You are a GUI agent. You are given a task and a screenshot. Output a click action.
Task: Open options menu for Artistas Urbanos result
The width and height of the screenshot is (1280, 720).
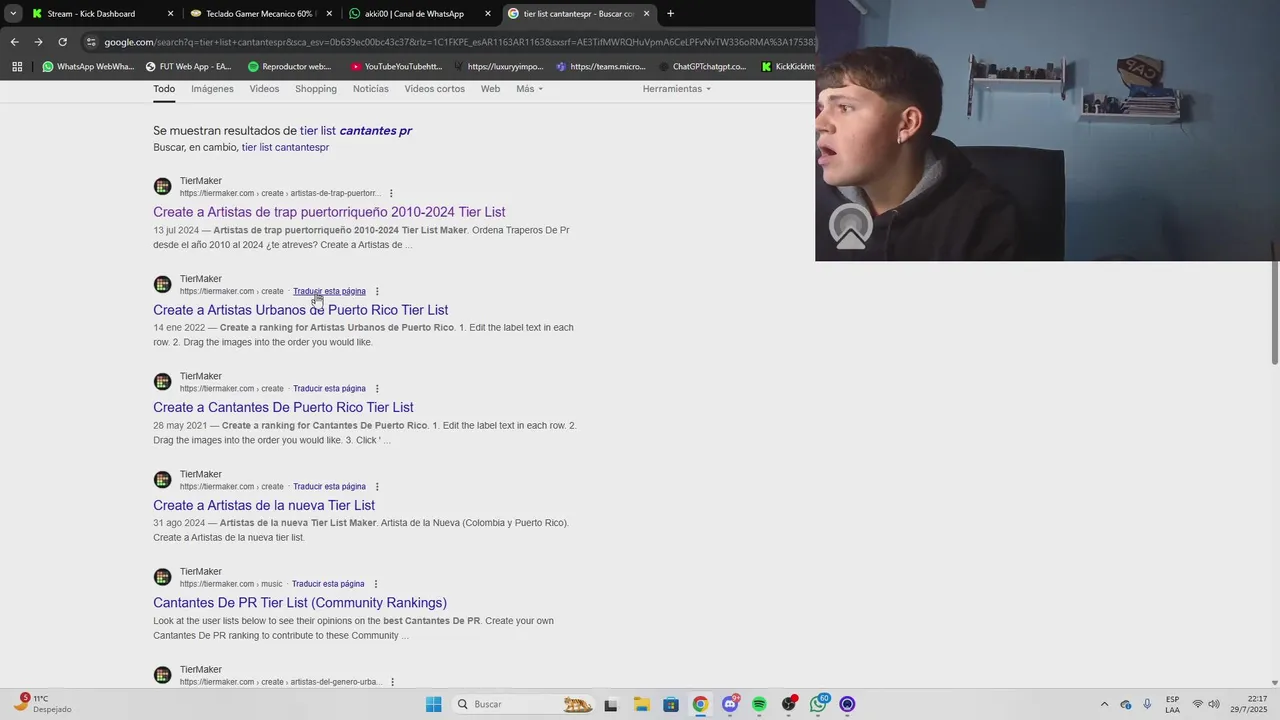377,292
